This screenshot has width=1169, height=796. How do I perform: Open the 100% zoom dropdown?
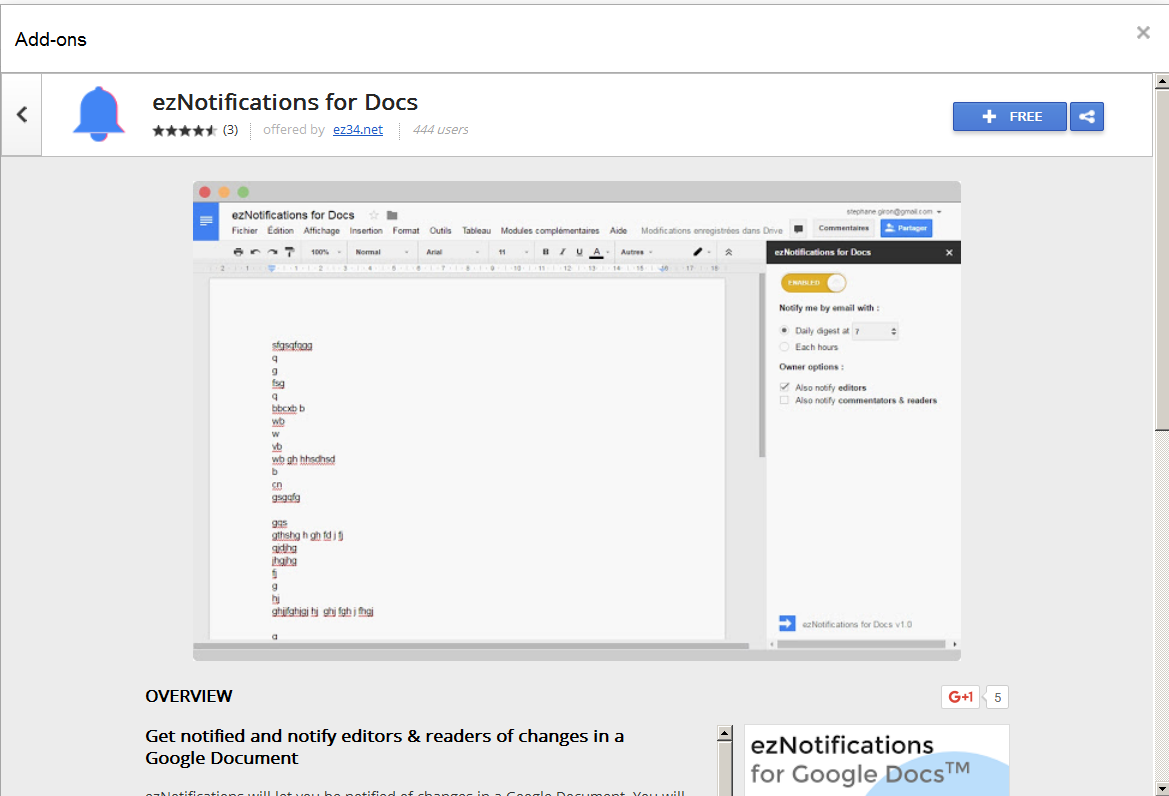(326, 252)
